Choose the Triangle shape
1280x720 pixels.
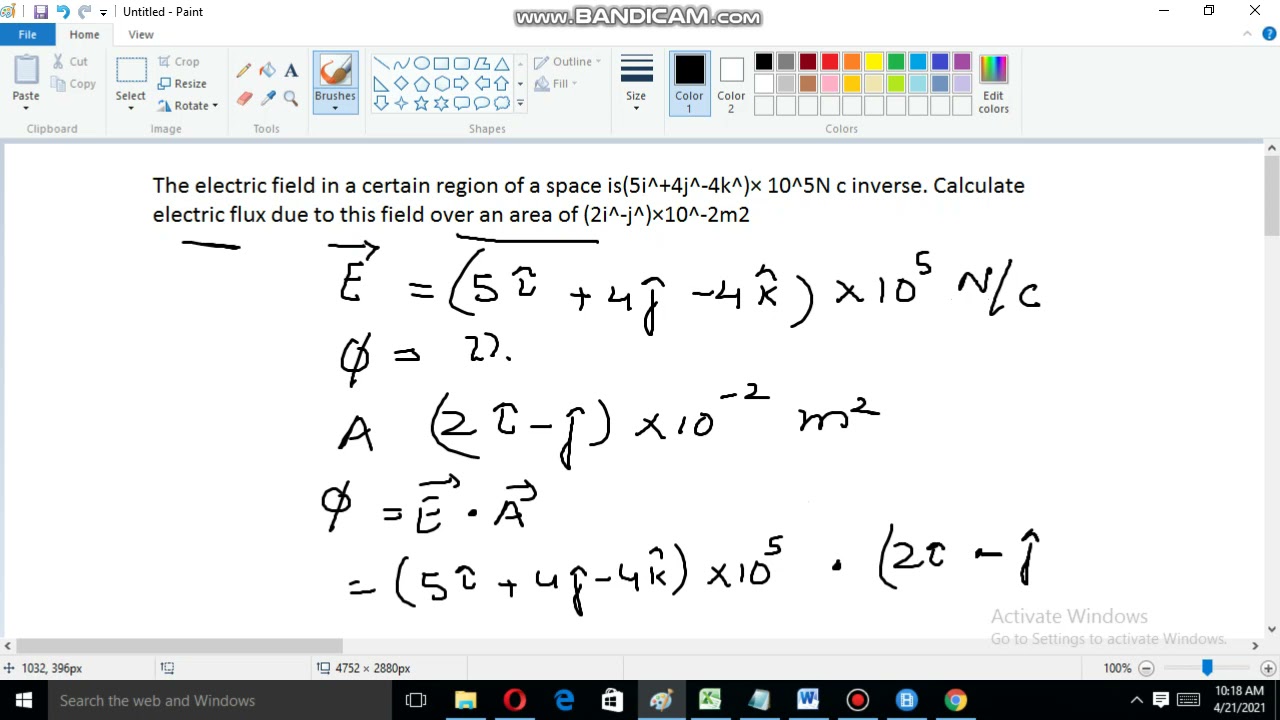pos(501,63)
